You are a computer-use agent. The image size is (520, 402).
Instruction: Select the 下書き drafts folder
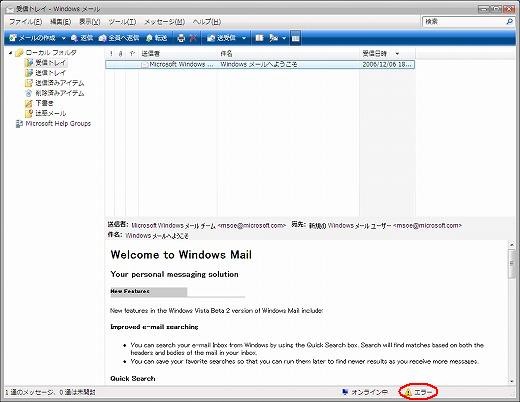(x=44, y=103)
